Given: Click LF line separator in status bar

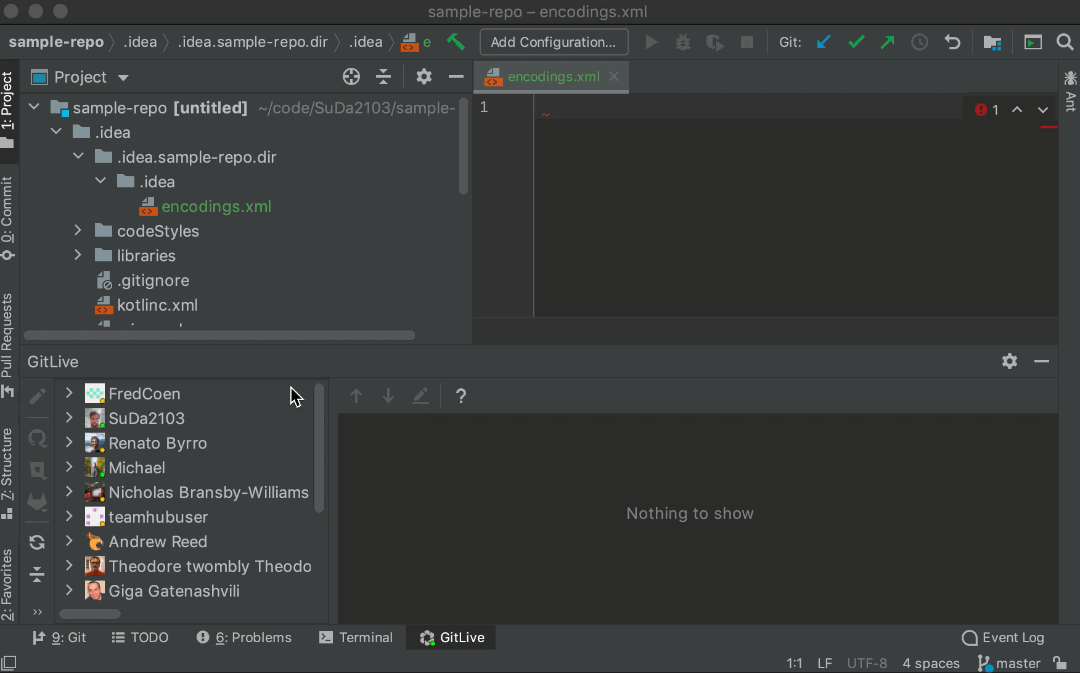Looking at the screenshot, I should tap(824, 663).
